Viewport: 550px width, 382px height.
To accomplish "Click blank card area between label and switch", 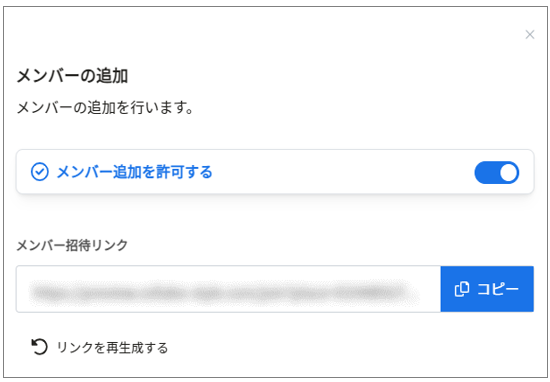I will tap(343, 172).
